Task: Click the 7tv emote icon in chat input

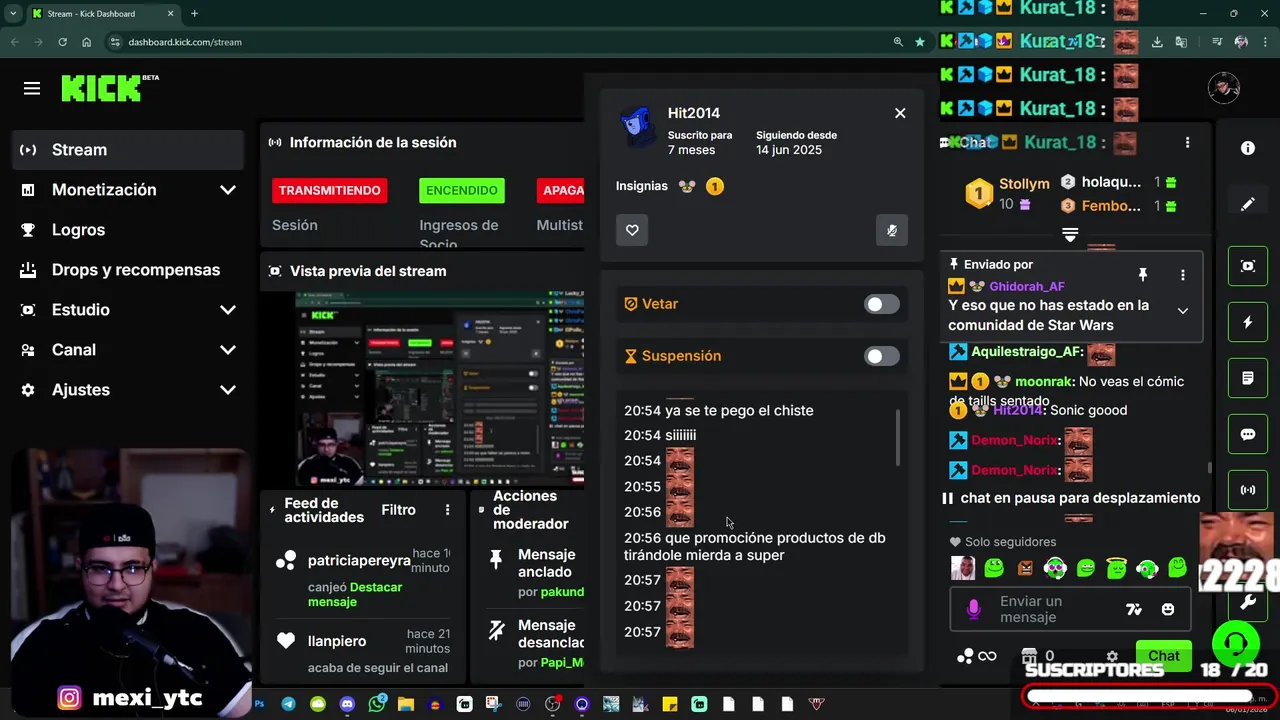Action: (x=1134, y=609)
